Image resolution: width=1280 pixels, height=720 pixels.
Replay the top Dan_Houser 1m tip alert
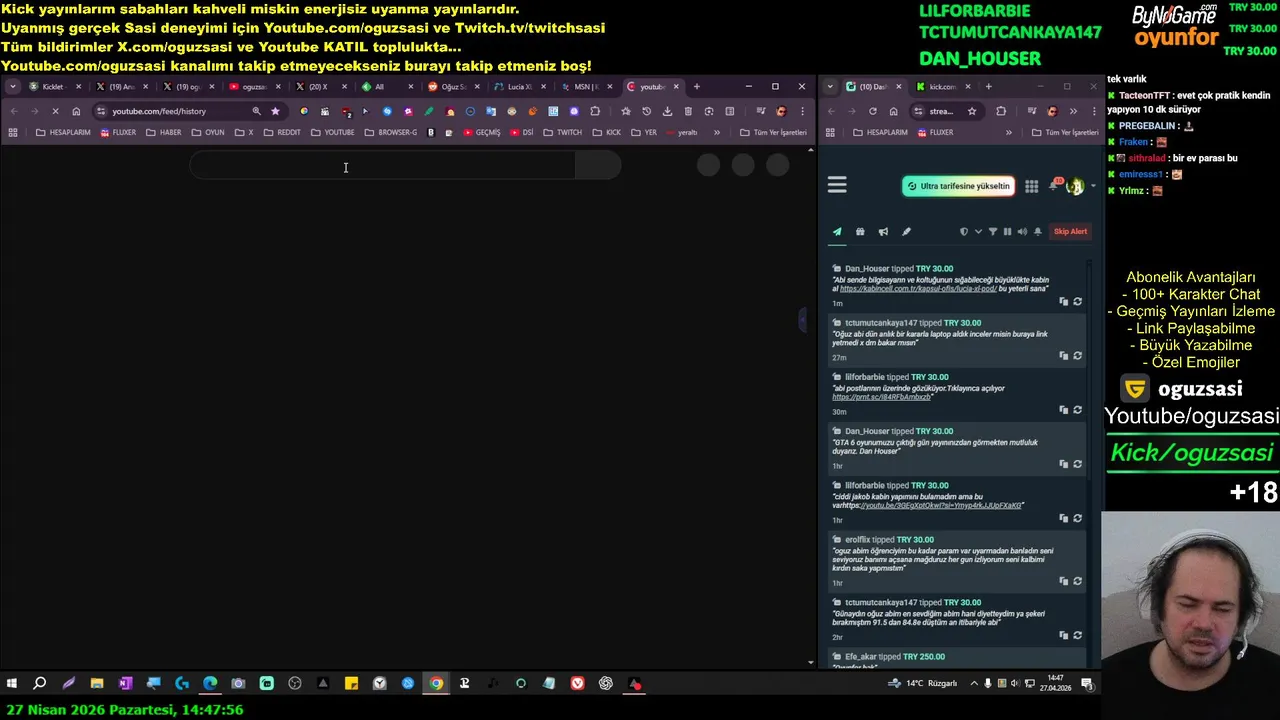click(1077, 301)
